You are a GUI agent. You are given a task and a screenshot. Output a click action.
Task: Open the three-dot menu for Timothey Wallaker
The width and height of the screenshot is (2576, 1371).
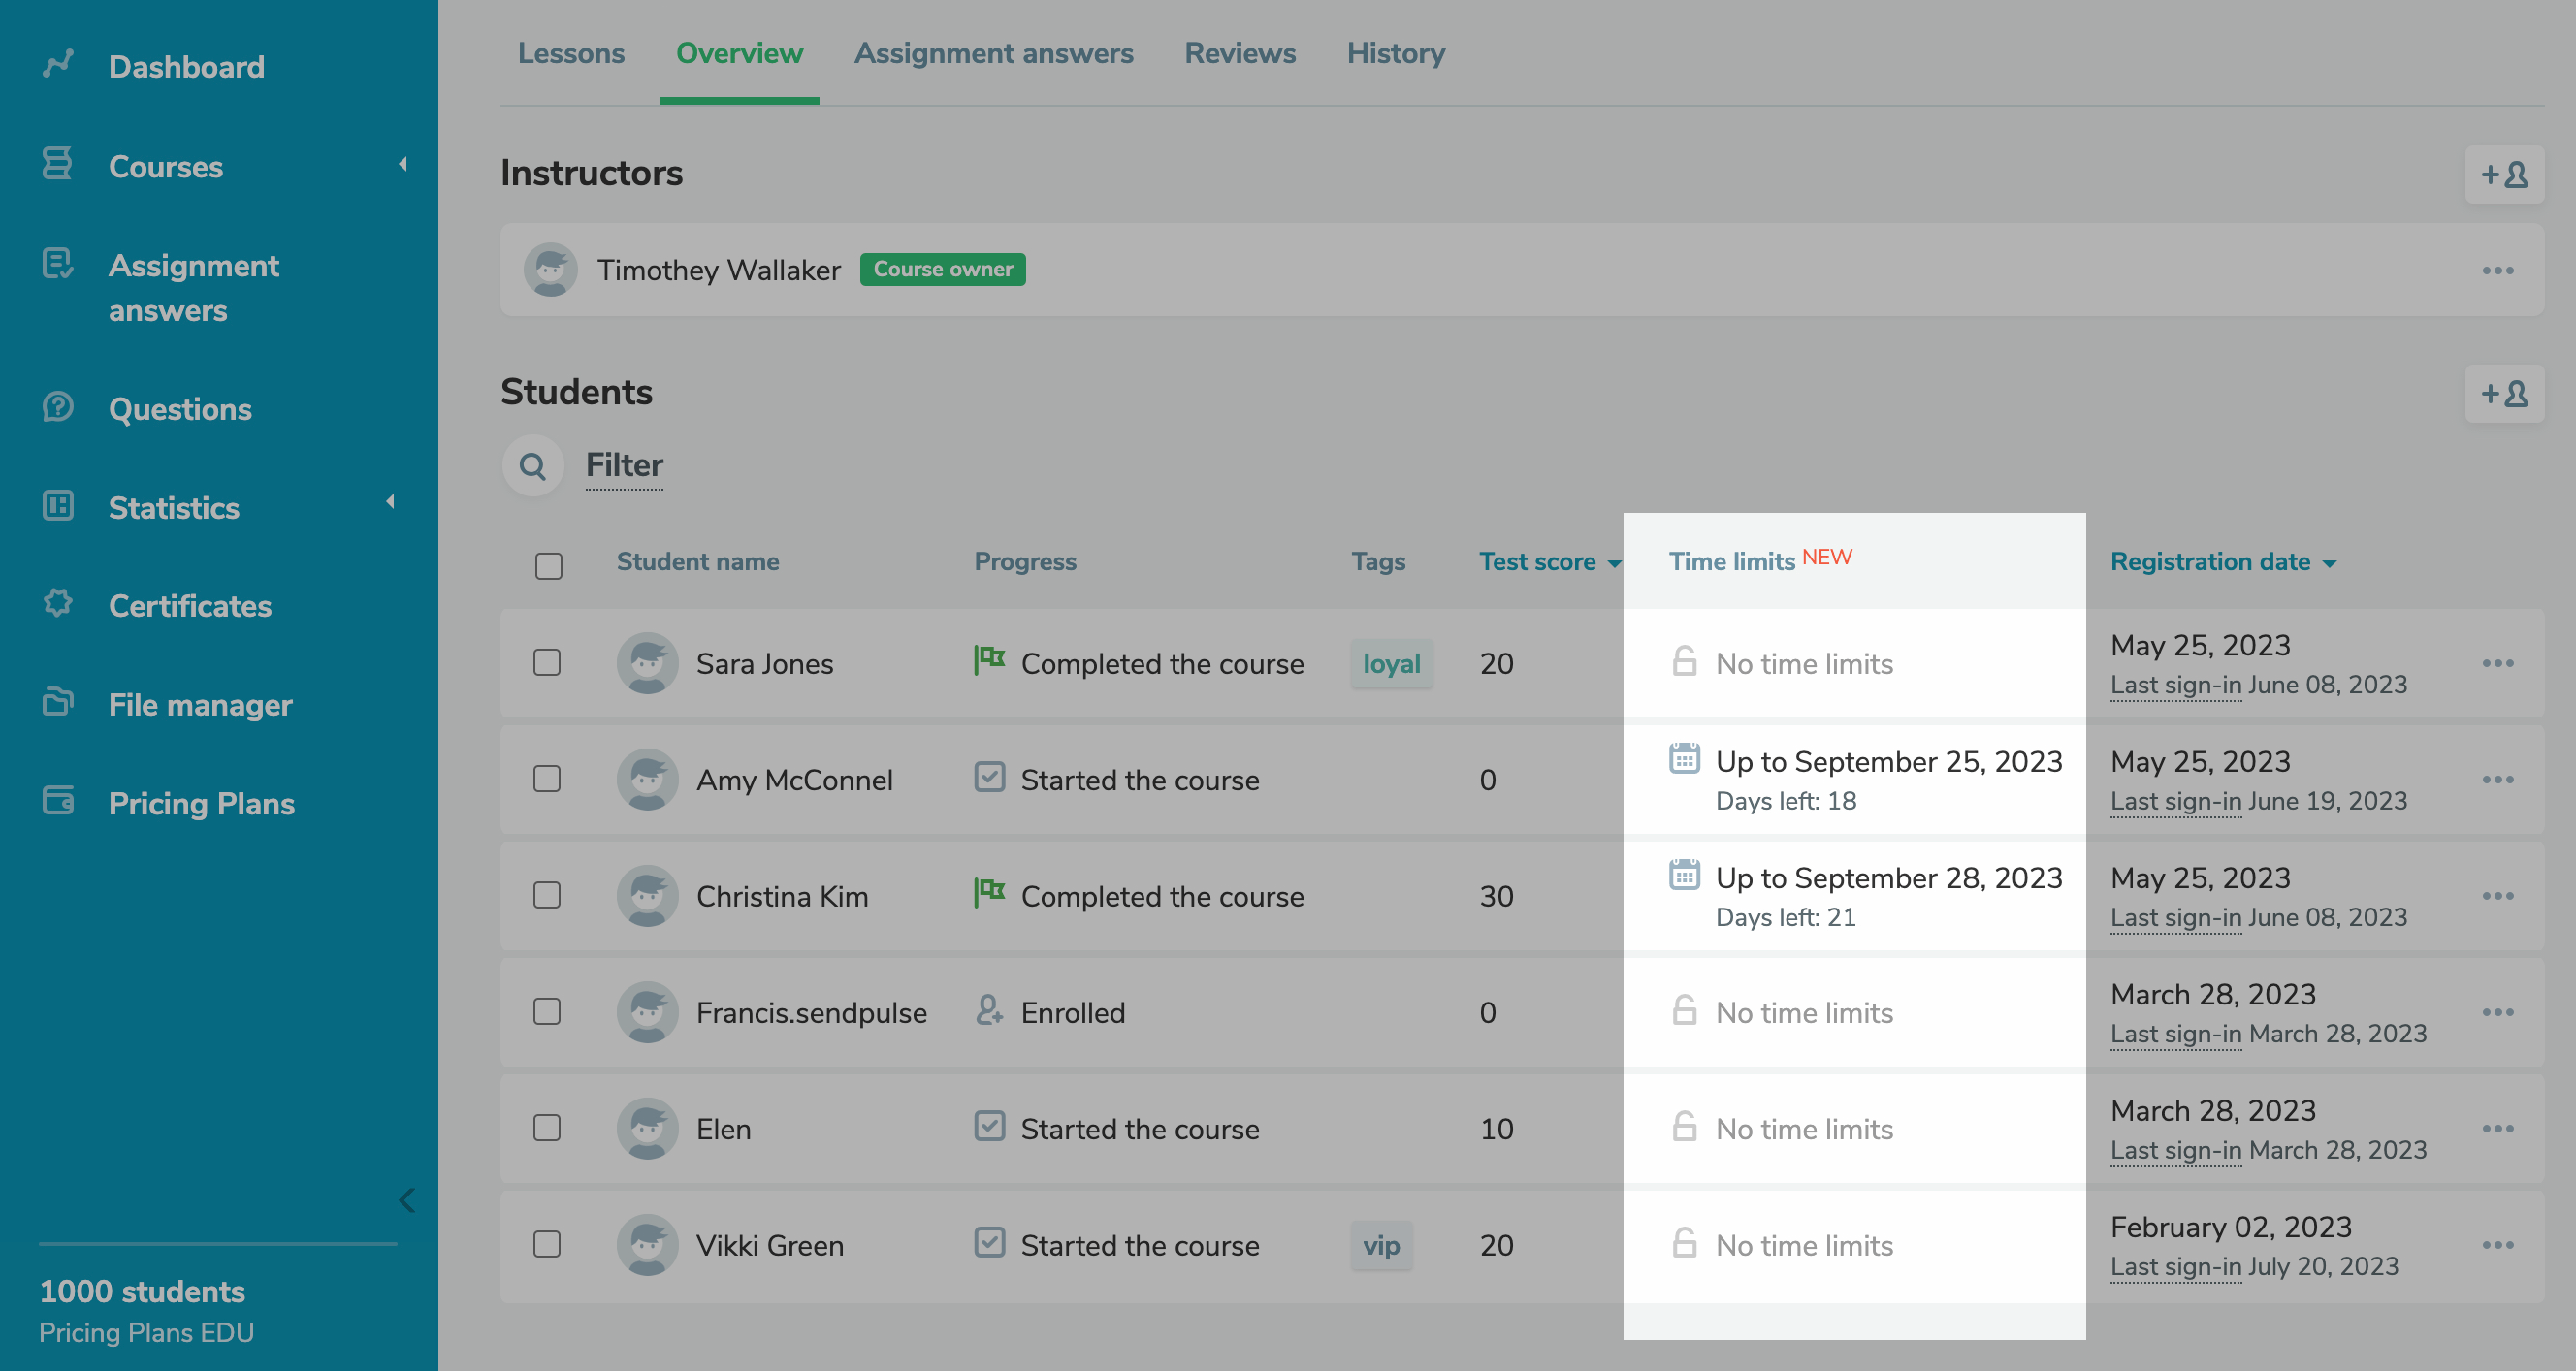click(x=2497, y=271)
